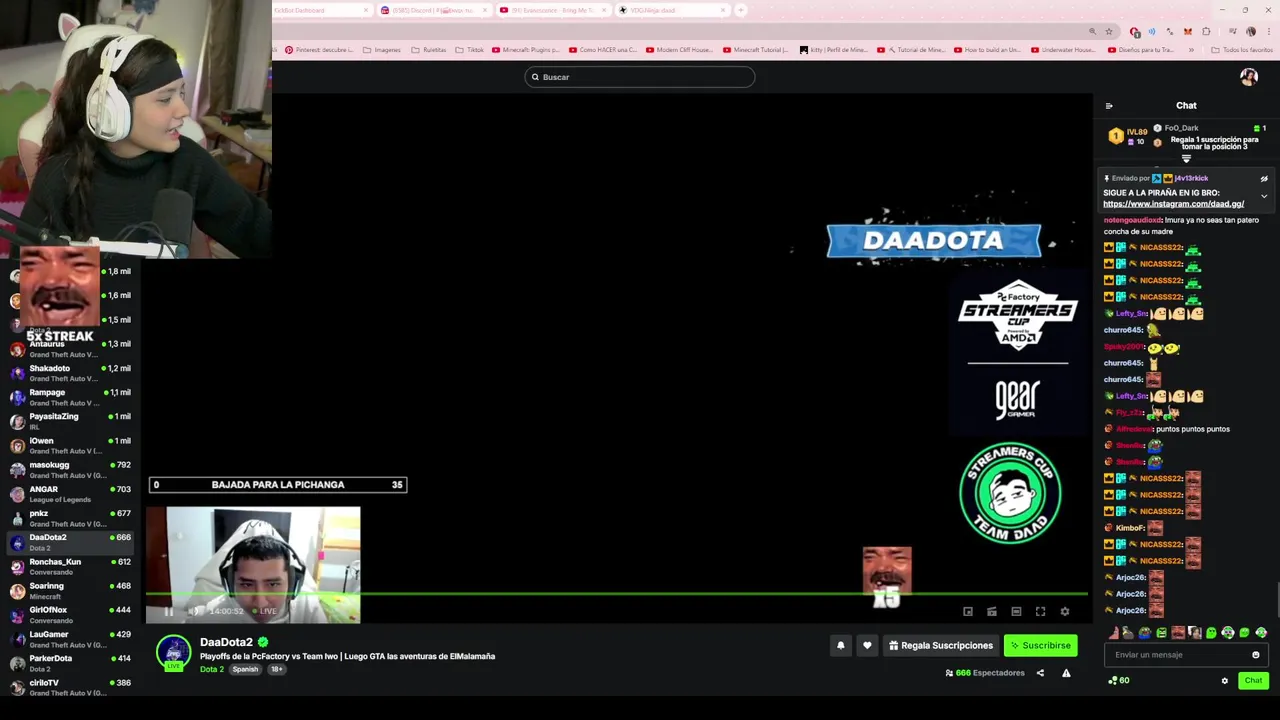Screen dimensions: 1280x720
Task: Open the emoji picker in the chat input
Action: (1256, 655)
